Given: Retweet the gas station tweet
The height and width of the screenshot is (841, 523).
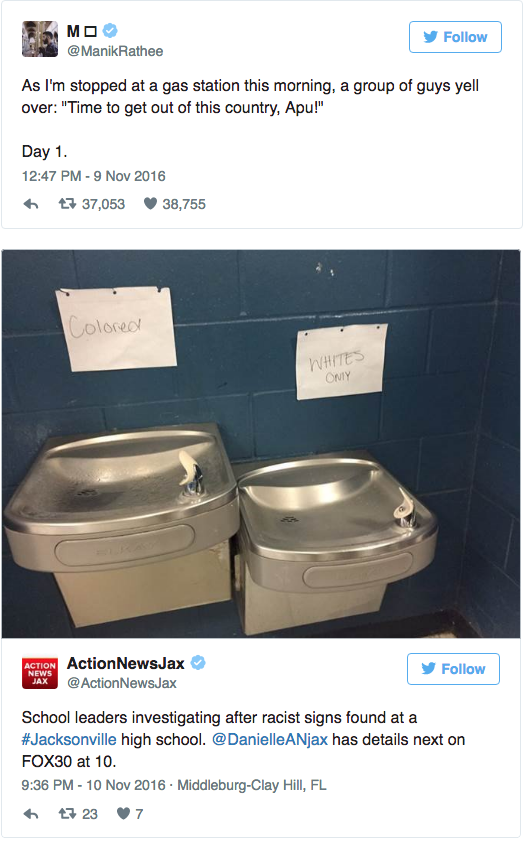Looking at the screenshot, I should pyautogui.click(x=67, y=204).
